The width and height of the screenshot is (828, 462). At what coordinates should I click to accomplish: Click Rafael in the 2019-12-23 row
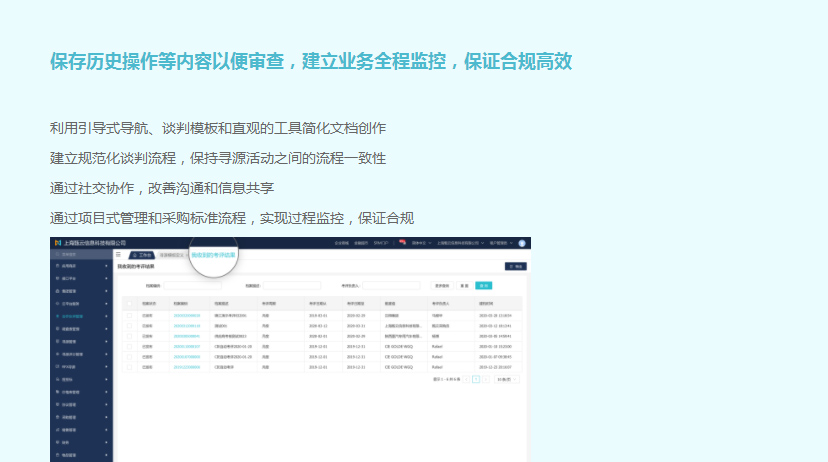(x=437, y=367)
